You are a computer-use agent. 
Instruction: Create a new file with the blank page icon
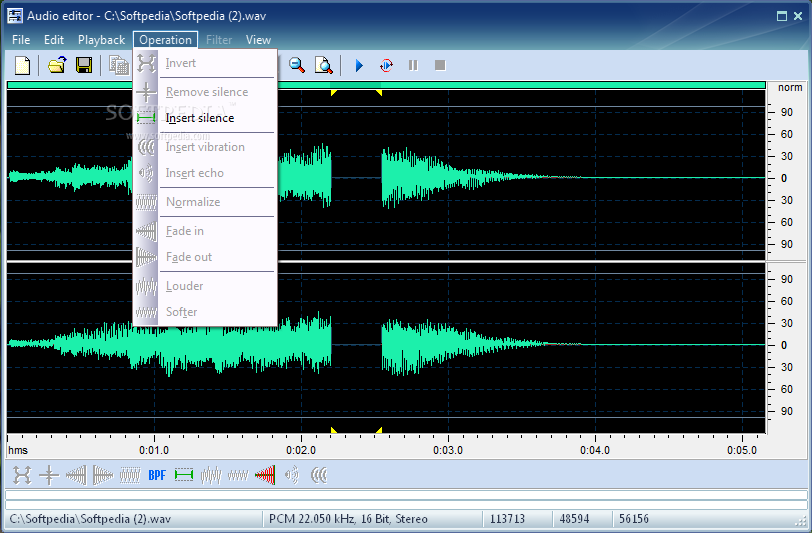coord(22,65)
